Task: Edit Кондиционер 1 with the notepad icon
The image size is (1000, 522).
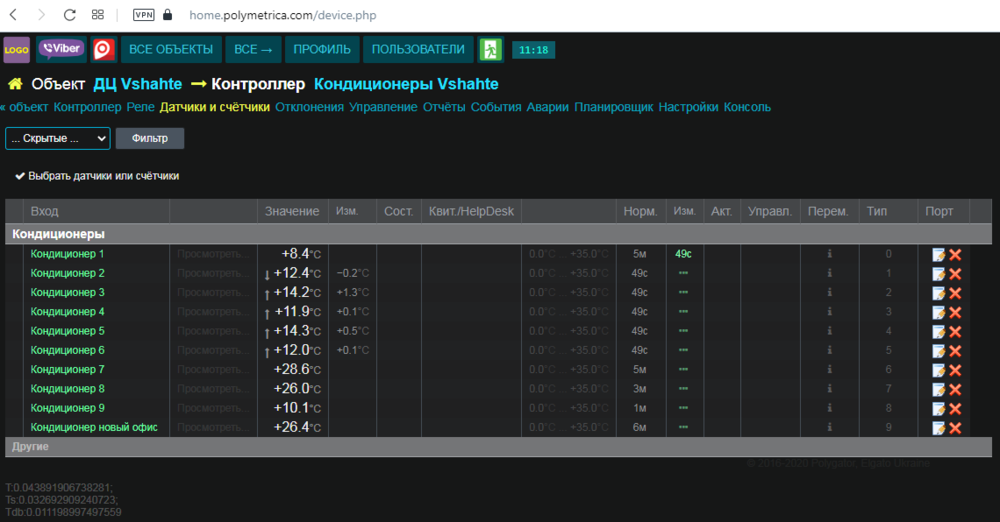Action: point(938,254)
